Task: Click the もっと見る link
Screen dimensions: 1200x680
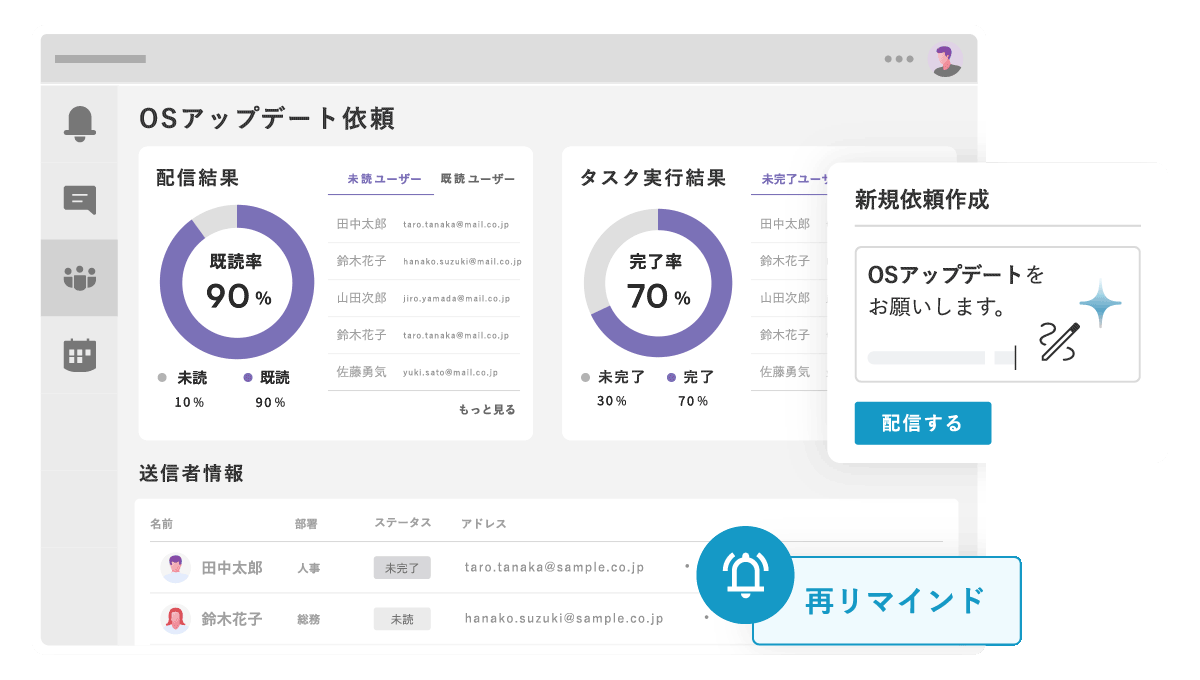Action: tap(487, 410)
